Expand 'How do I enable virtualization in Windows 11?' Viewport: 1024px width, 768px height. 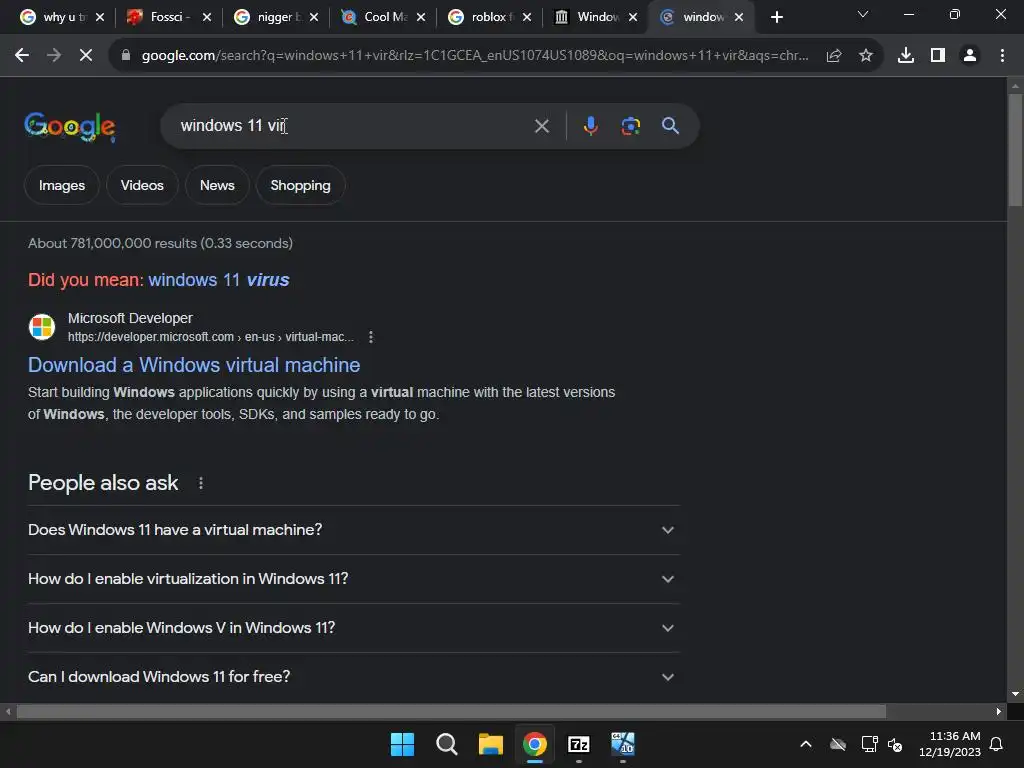tap(353, 579)
